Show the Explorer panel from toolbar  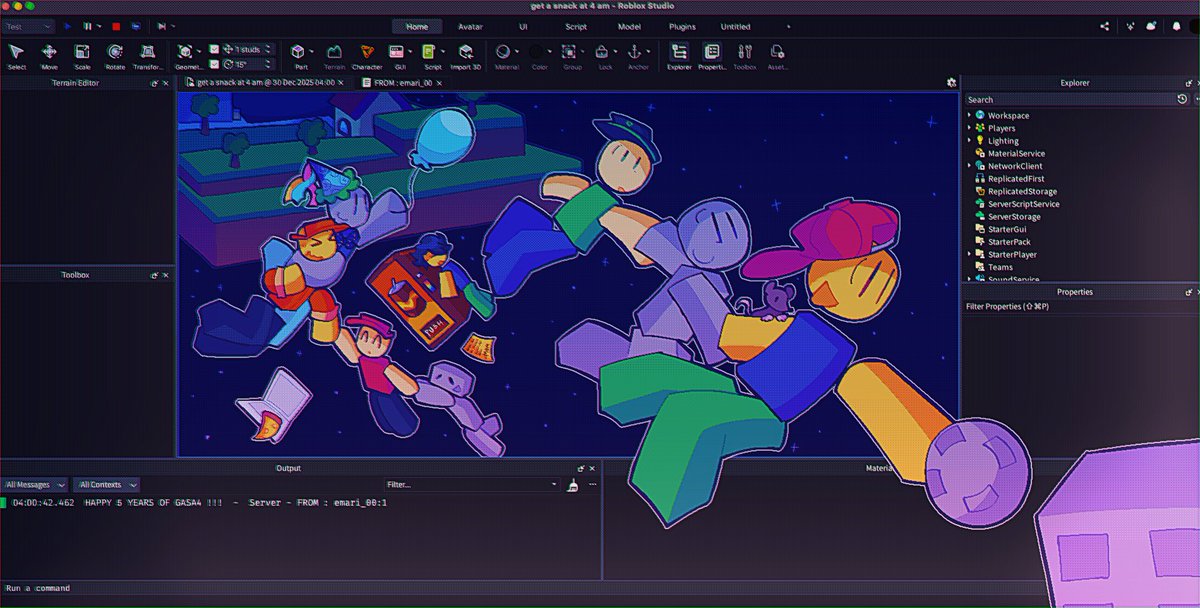[679, 55]
